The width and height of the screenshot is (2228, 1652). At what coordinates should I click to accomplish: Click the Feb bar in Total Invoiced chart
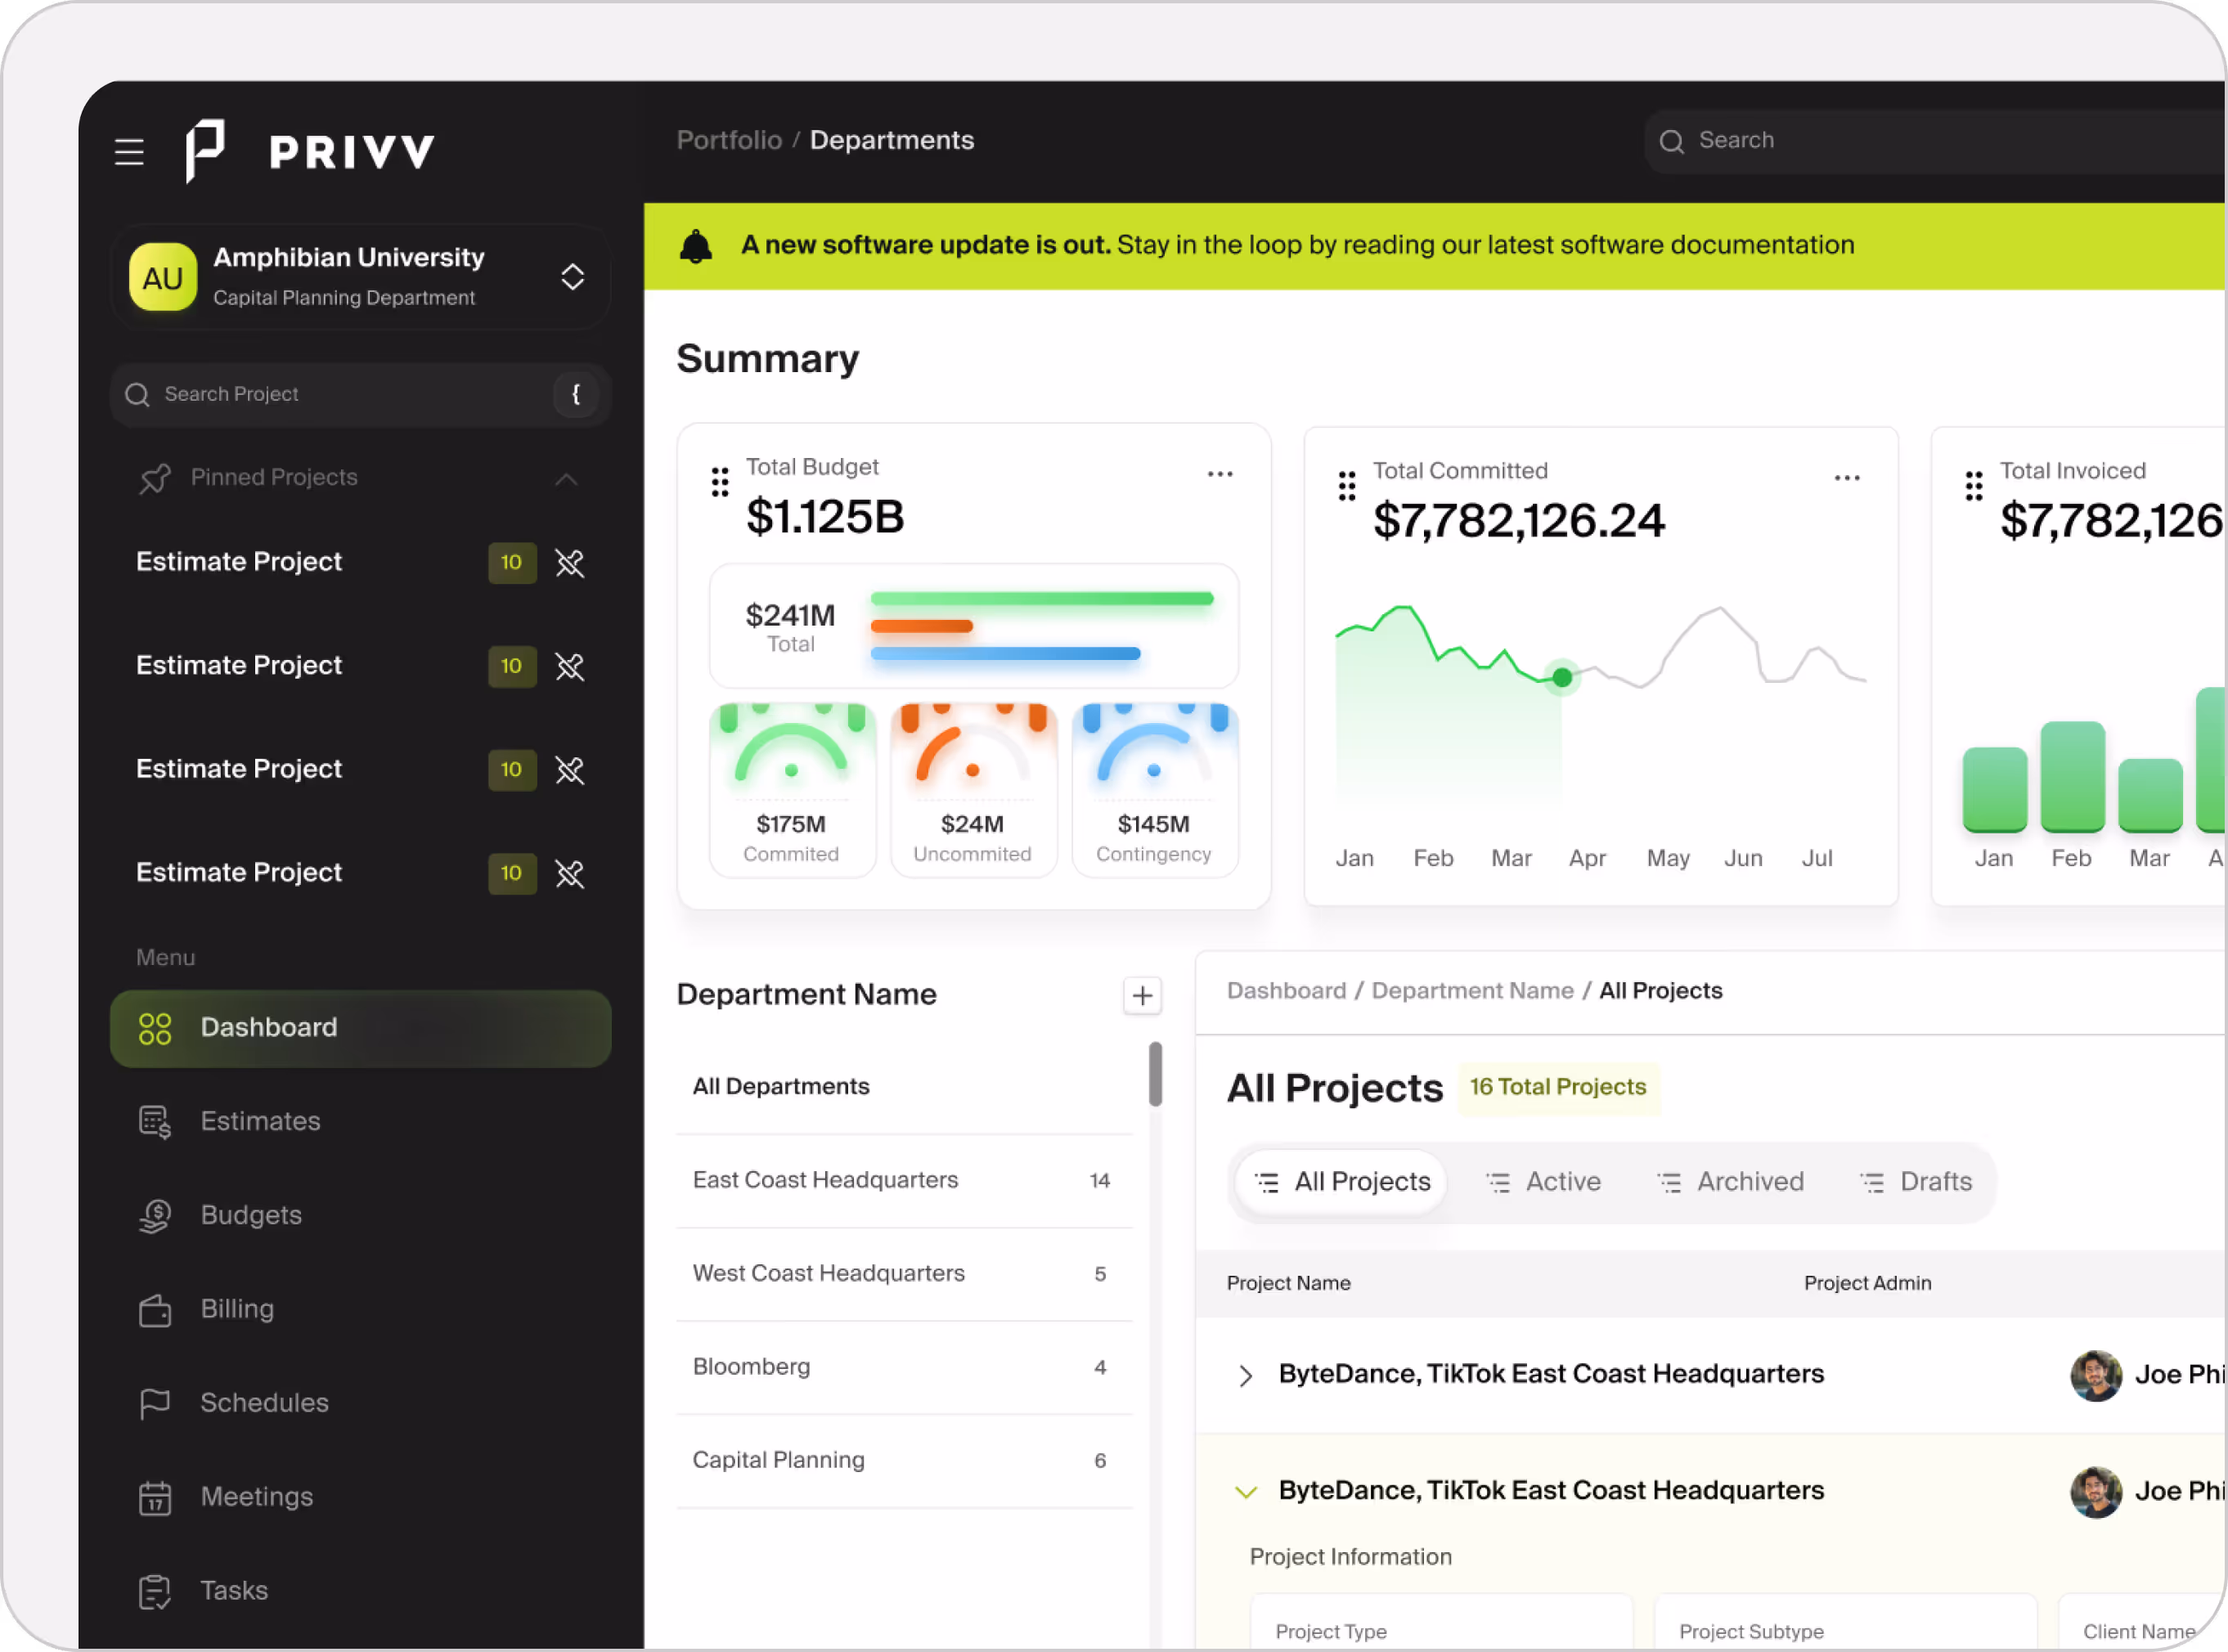click(x=2072, y=777)
